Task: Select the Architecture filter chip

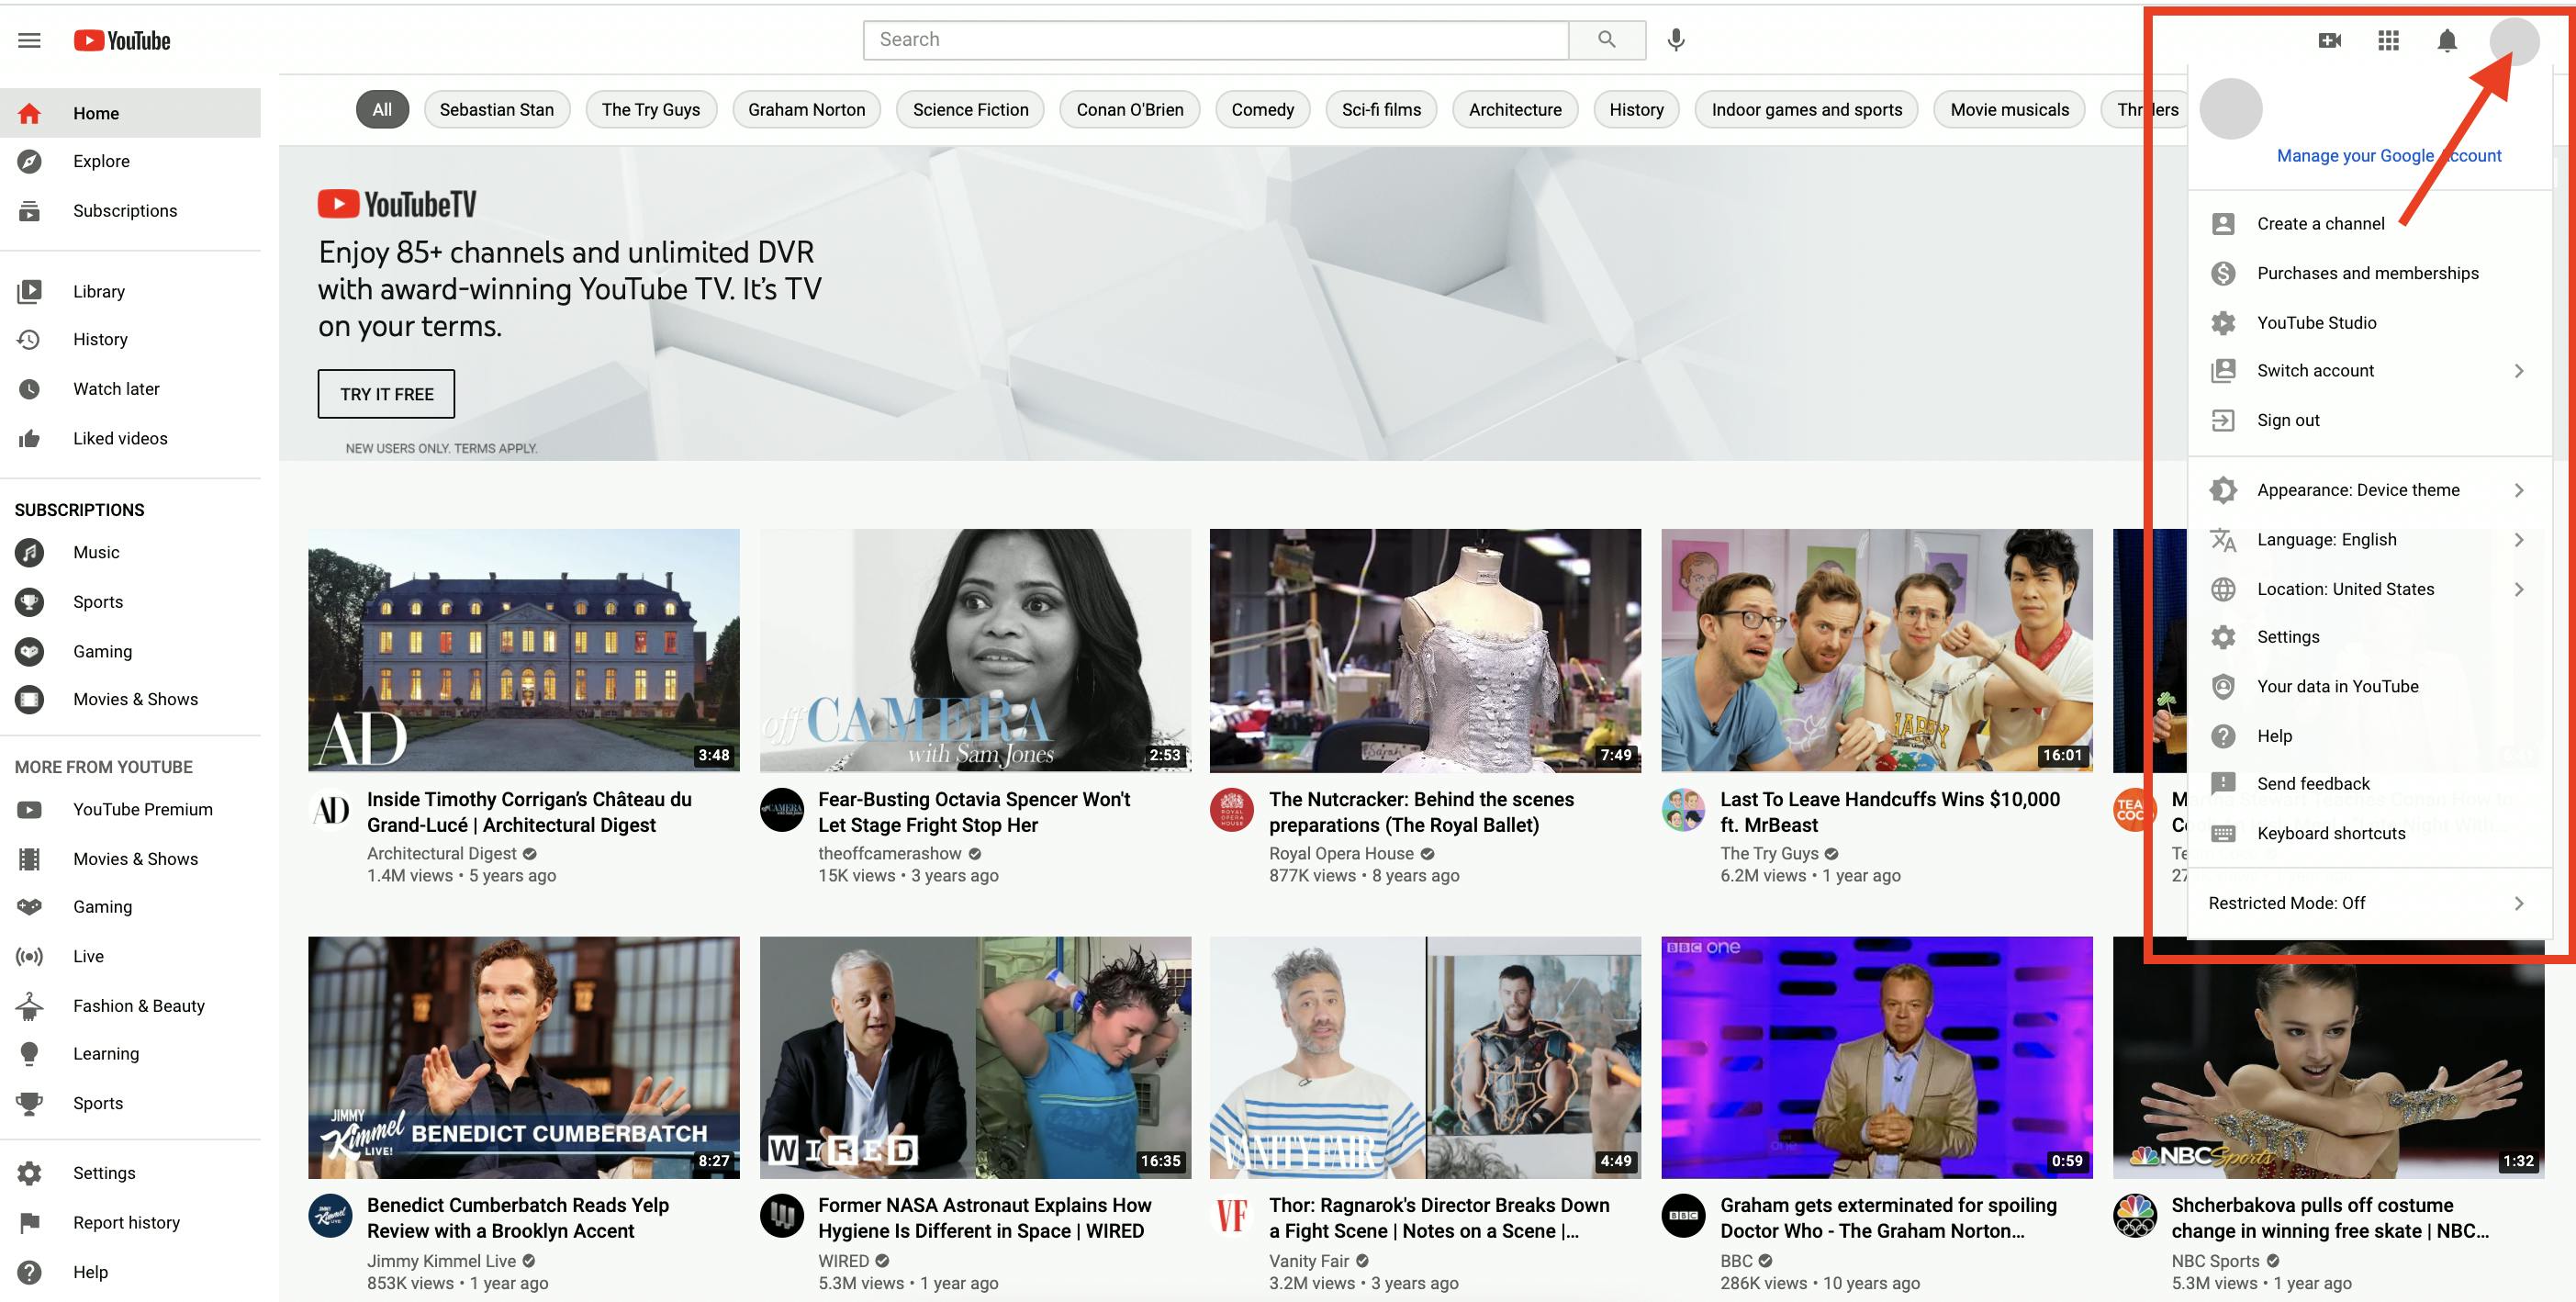Action: [x=1515, y=110]
